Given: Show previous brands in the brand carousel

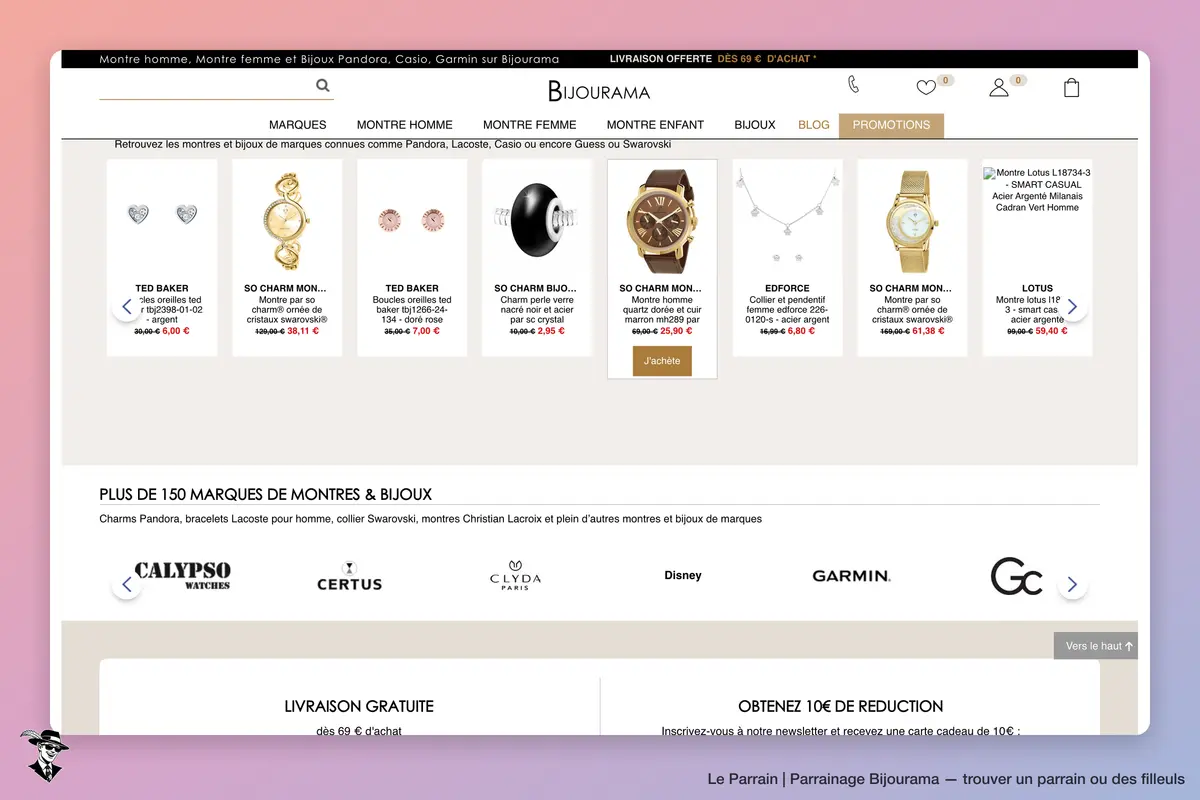Looking at the screenshot, I should [x=127, y=584].
